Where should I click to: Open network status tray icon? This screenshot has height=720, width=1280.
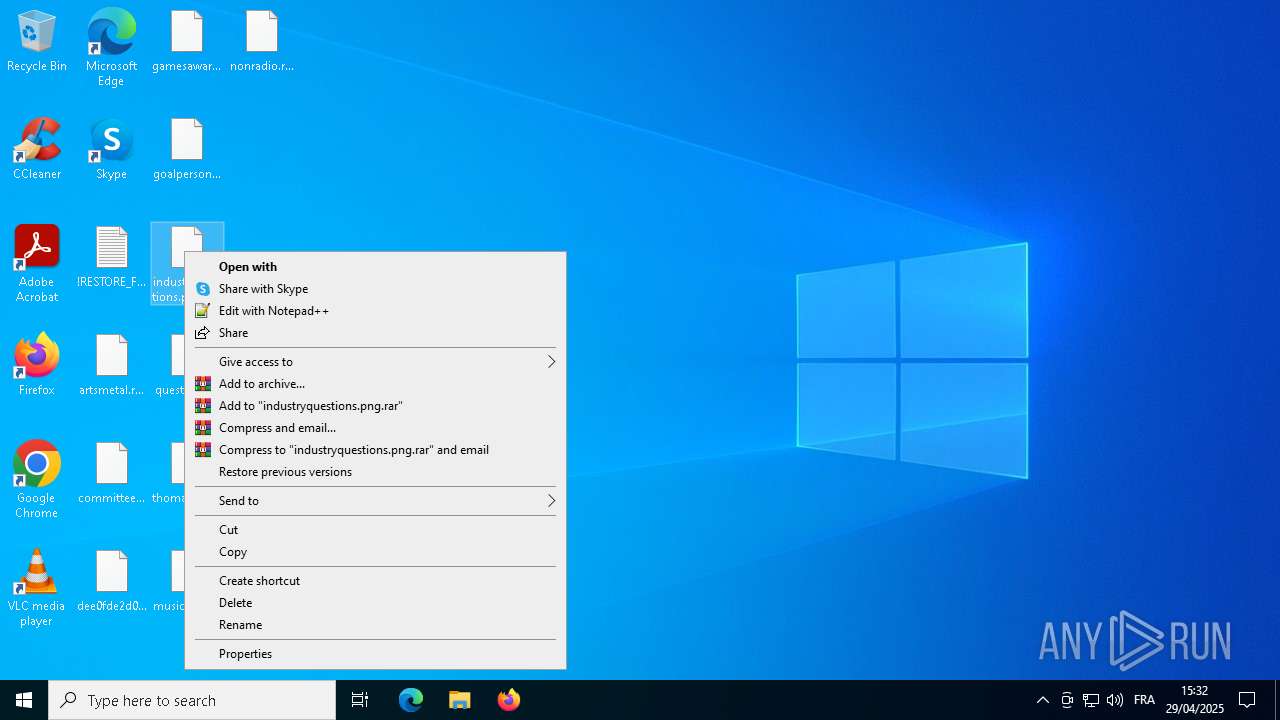[x=1091, y=700]
